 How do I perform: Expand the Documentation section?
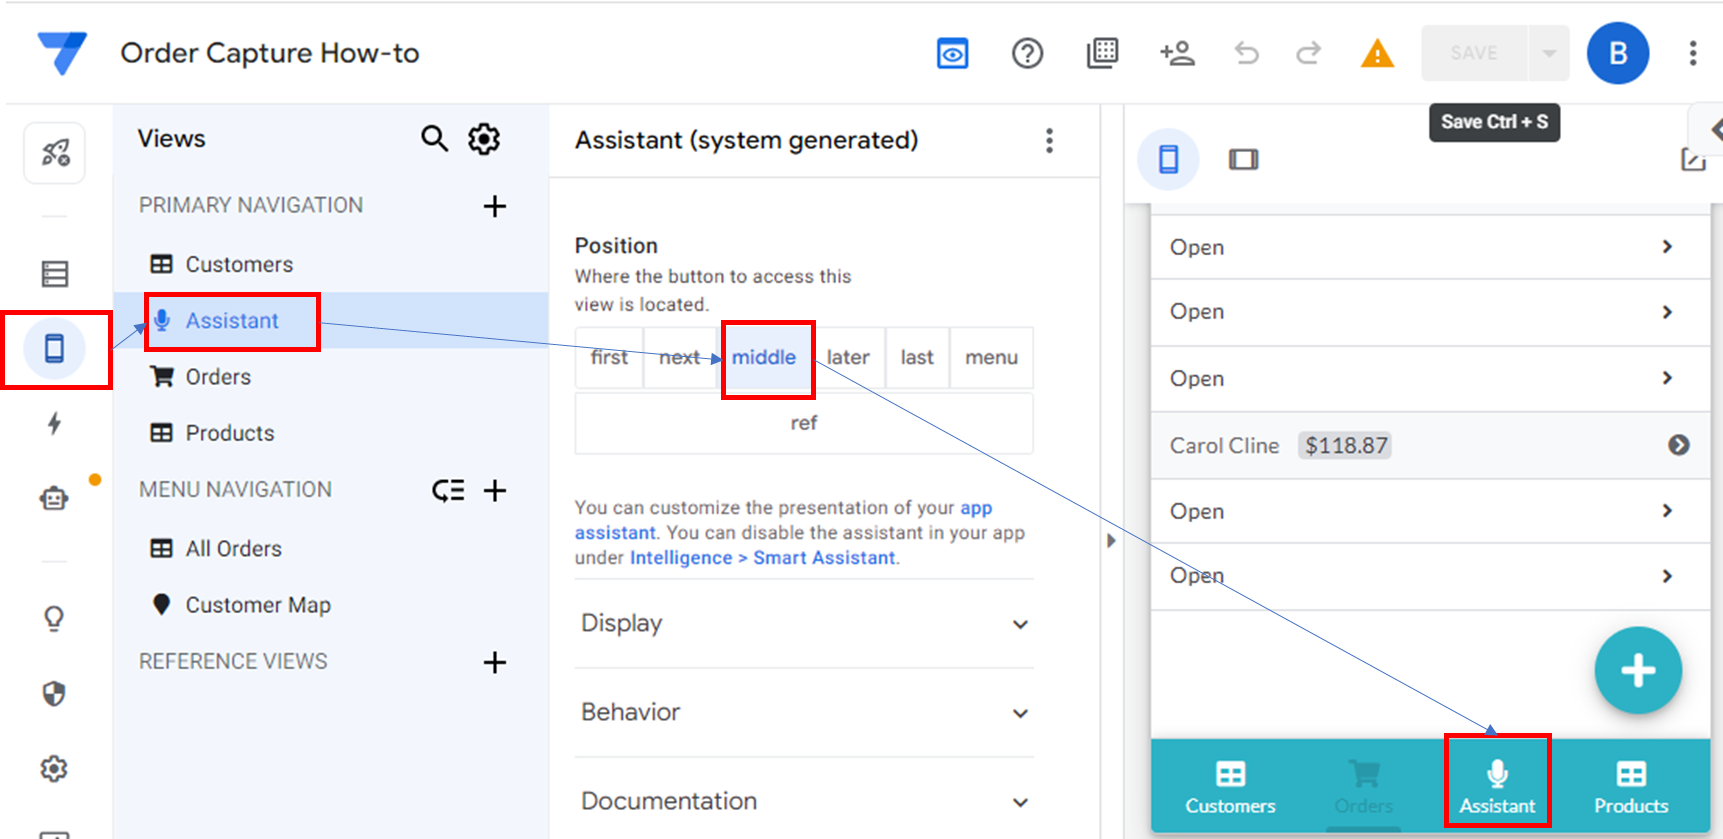pyautogui.click(x=804, y=800)
